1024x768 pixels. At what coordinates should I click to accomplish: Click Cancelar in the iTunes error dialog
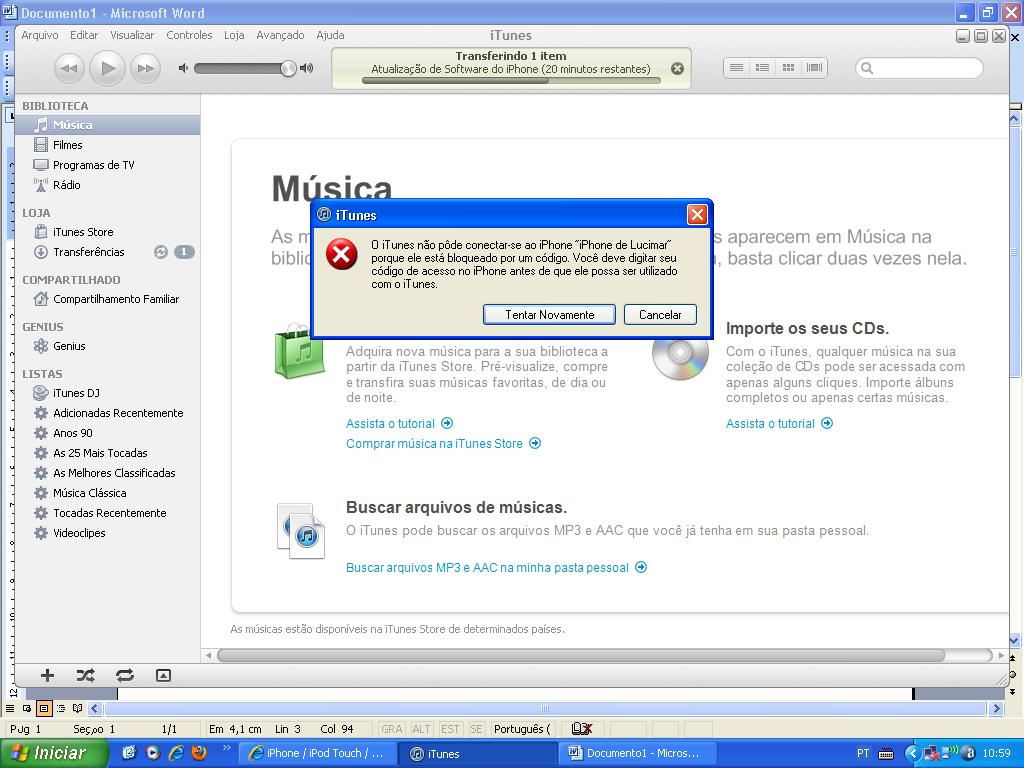(x=660, y=315)
